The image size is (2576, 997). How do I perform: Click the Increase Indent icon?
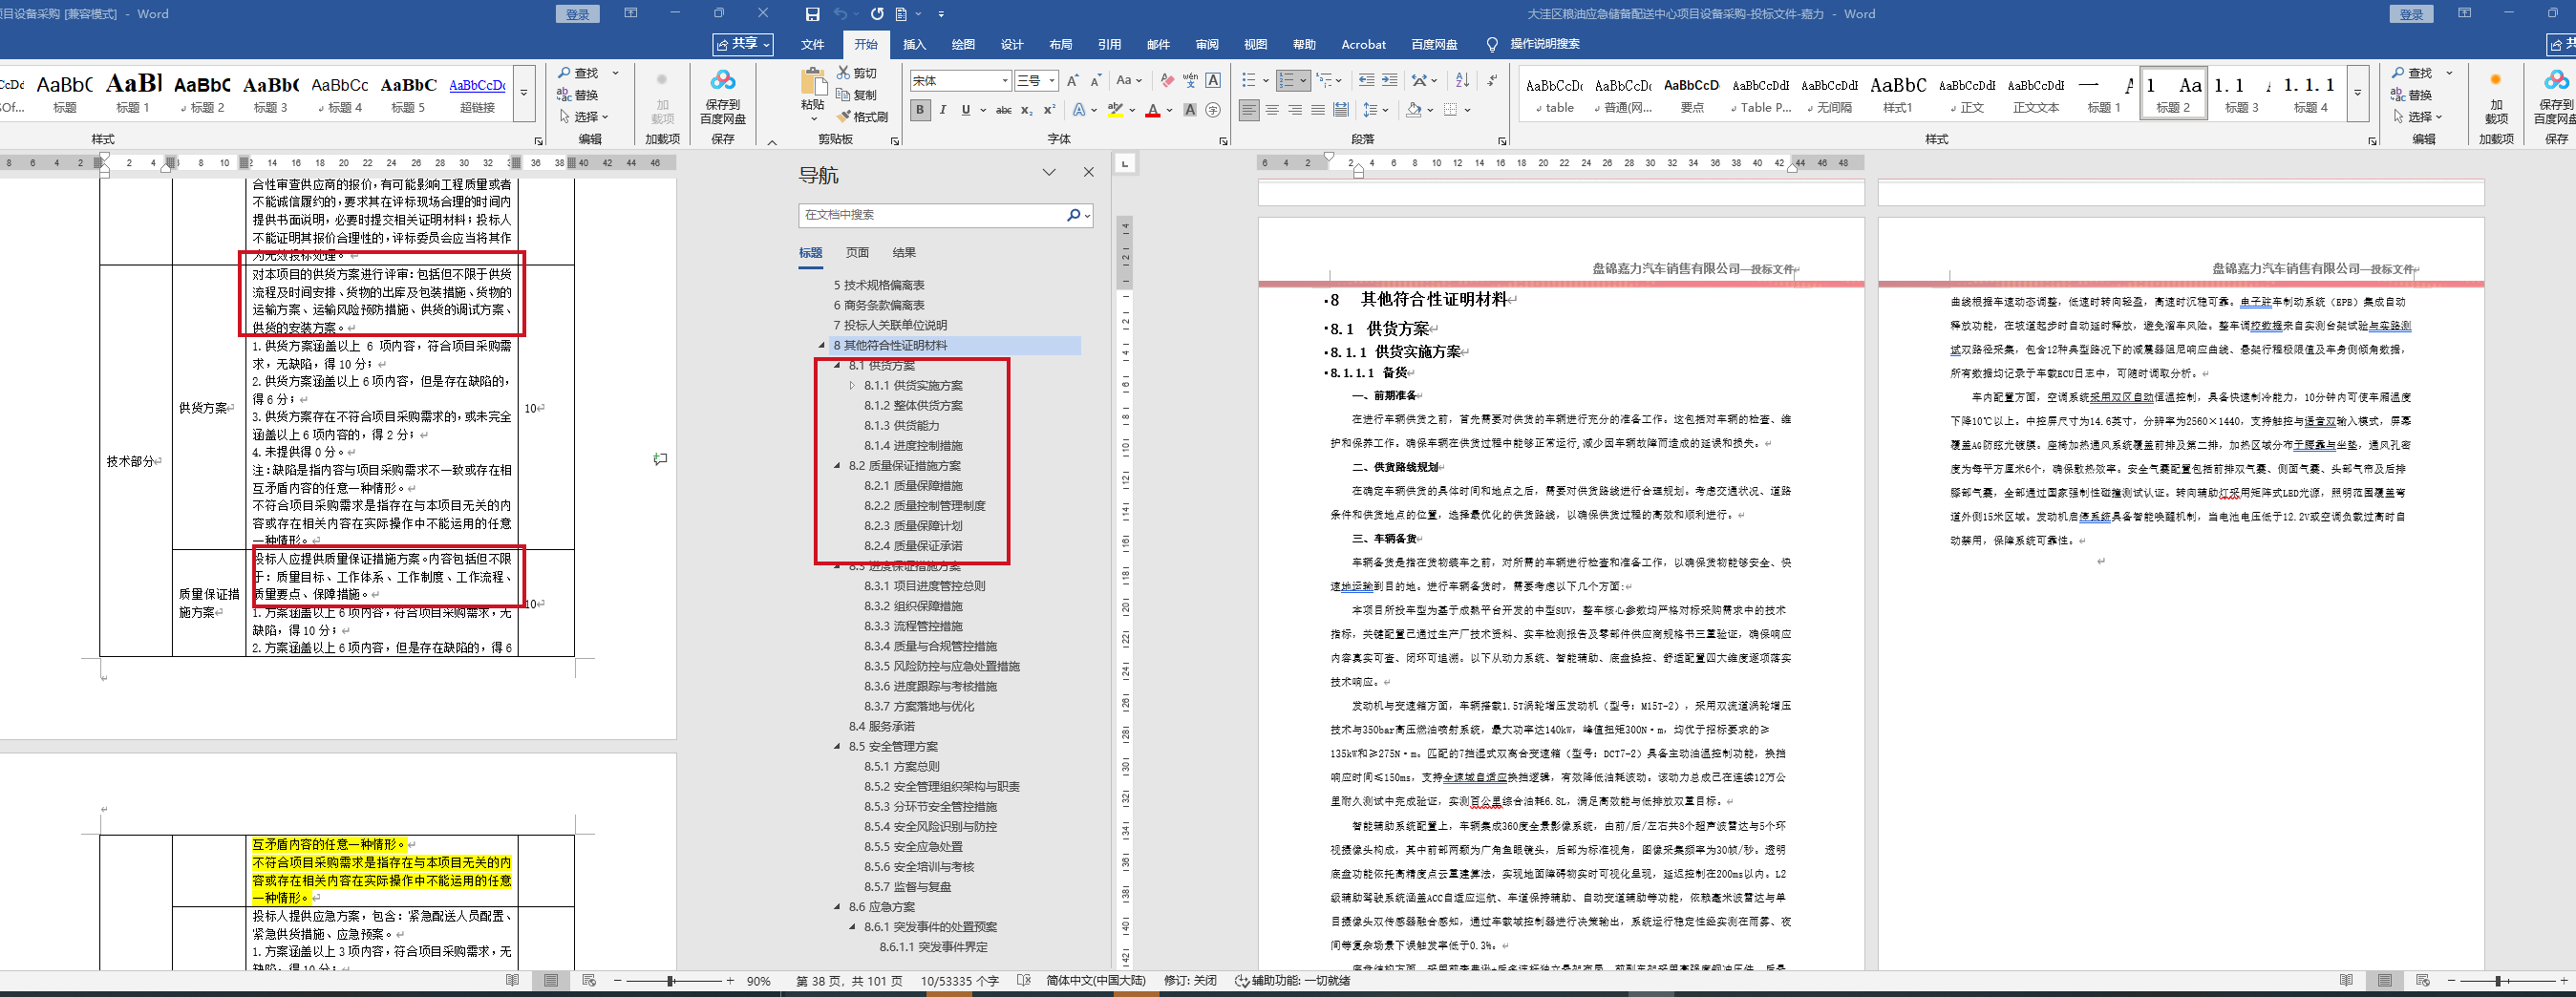coord(1389,80)
